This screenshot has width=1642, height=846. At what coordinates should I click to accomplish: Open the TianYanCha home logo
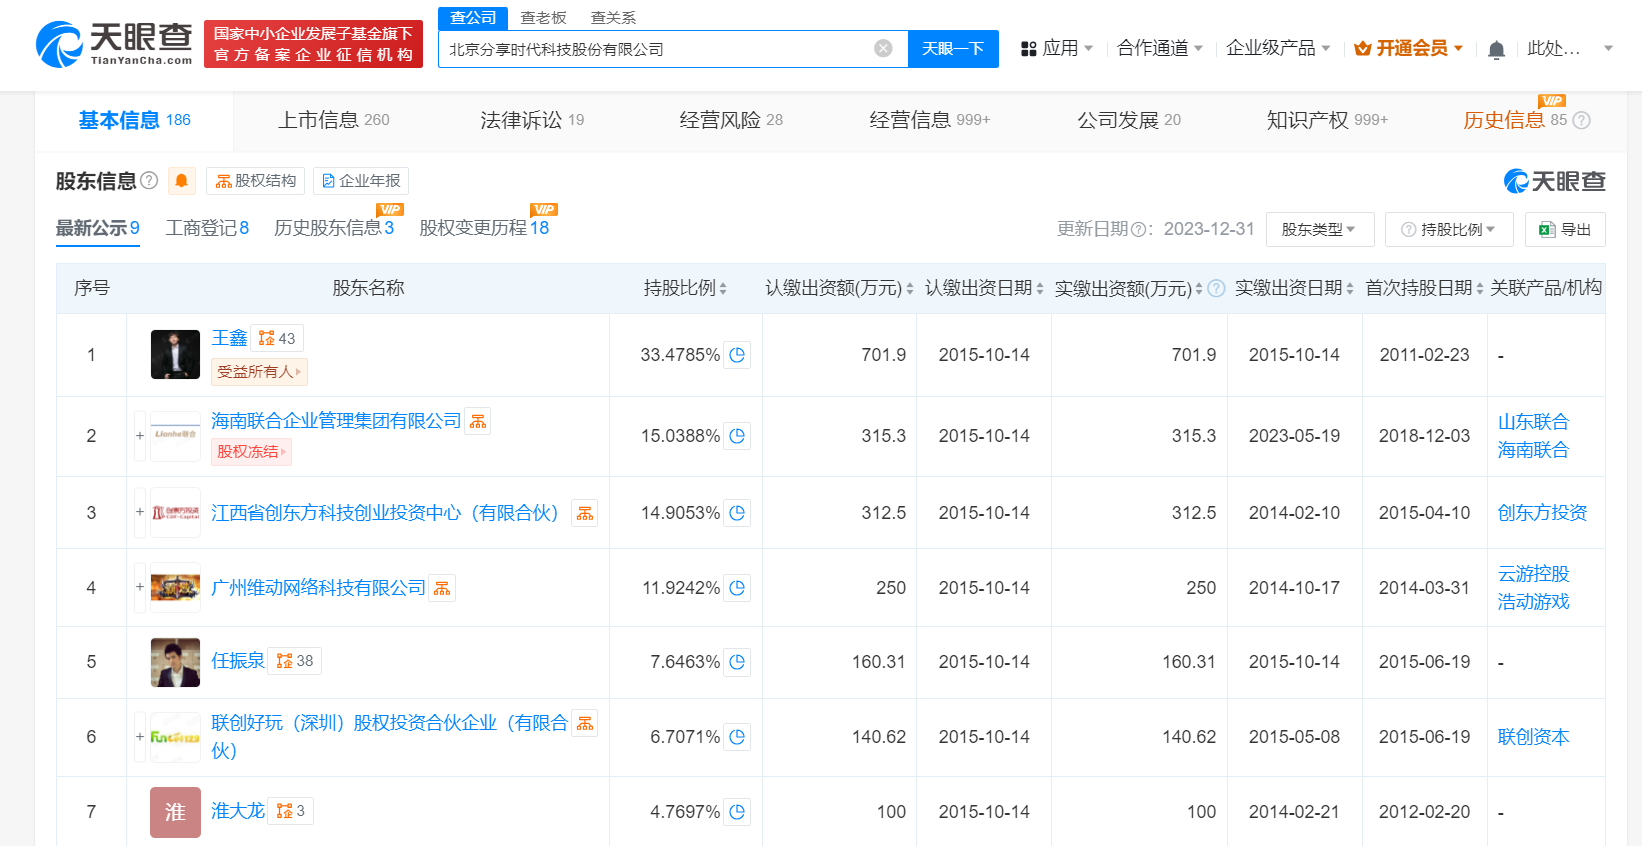(x=114, y=45)
